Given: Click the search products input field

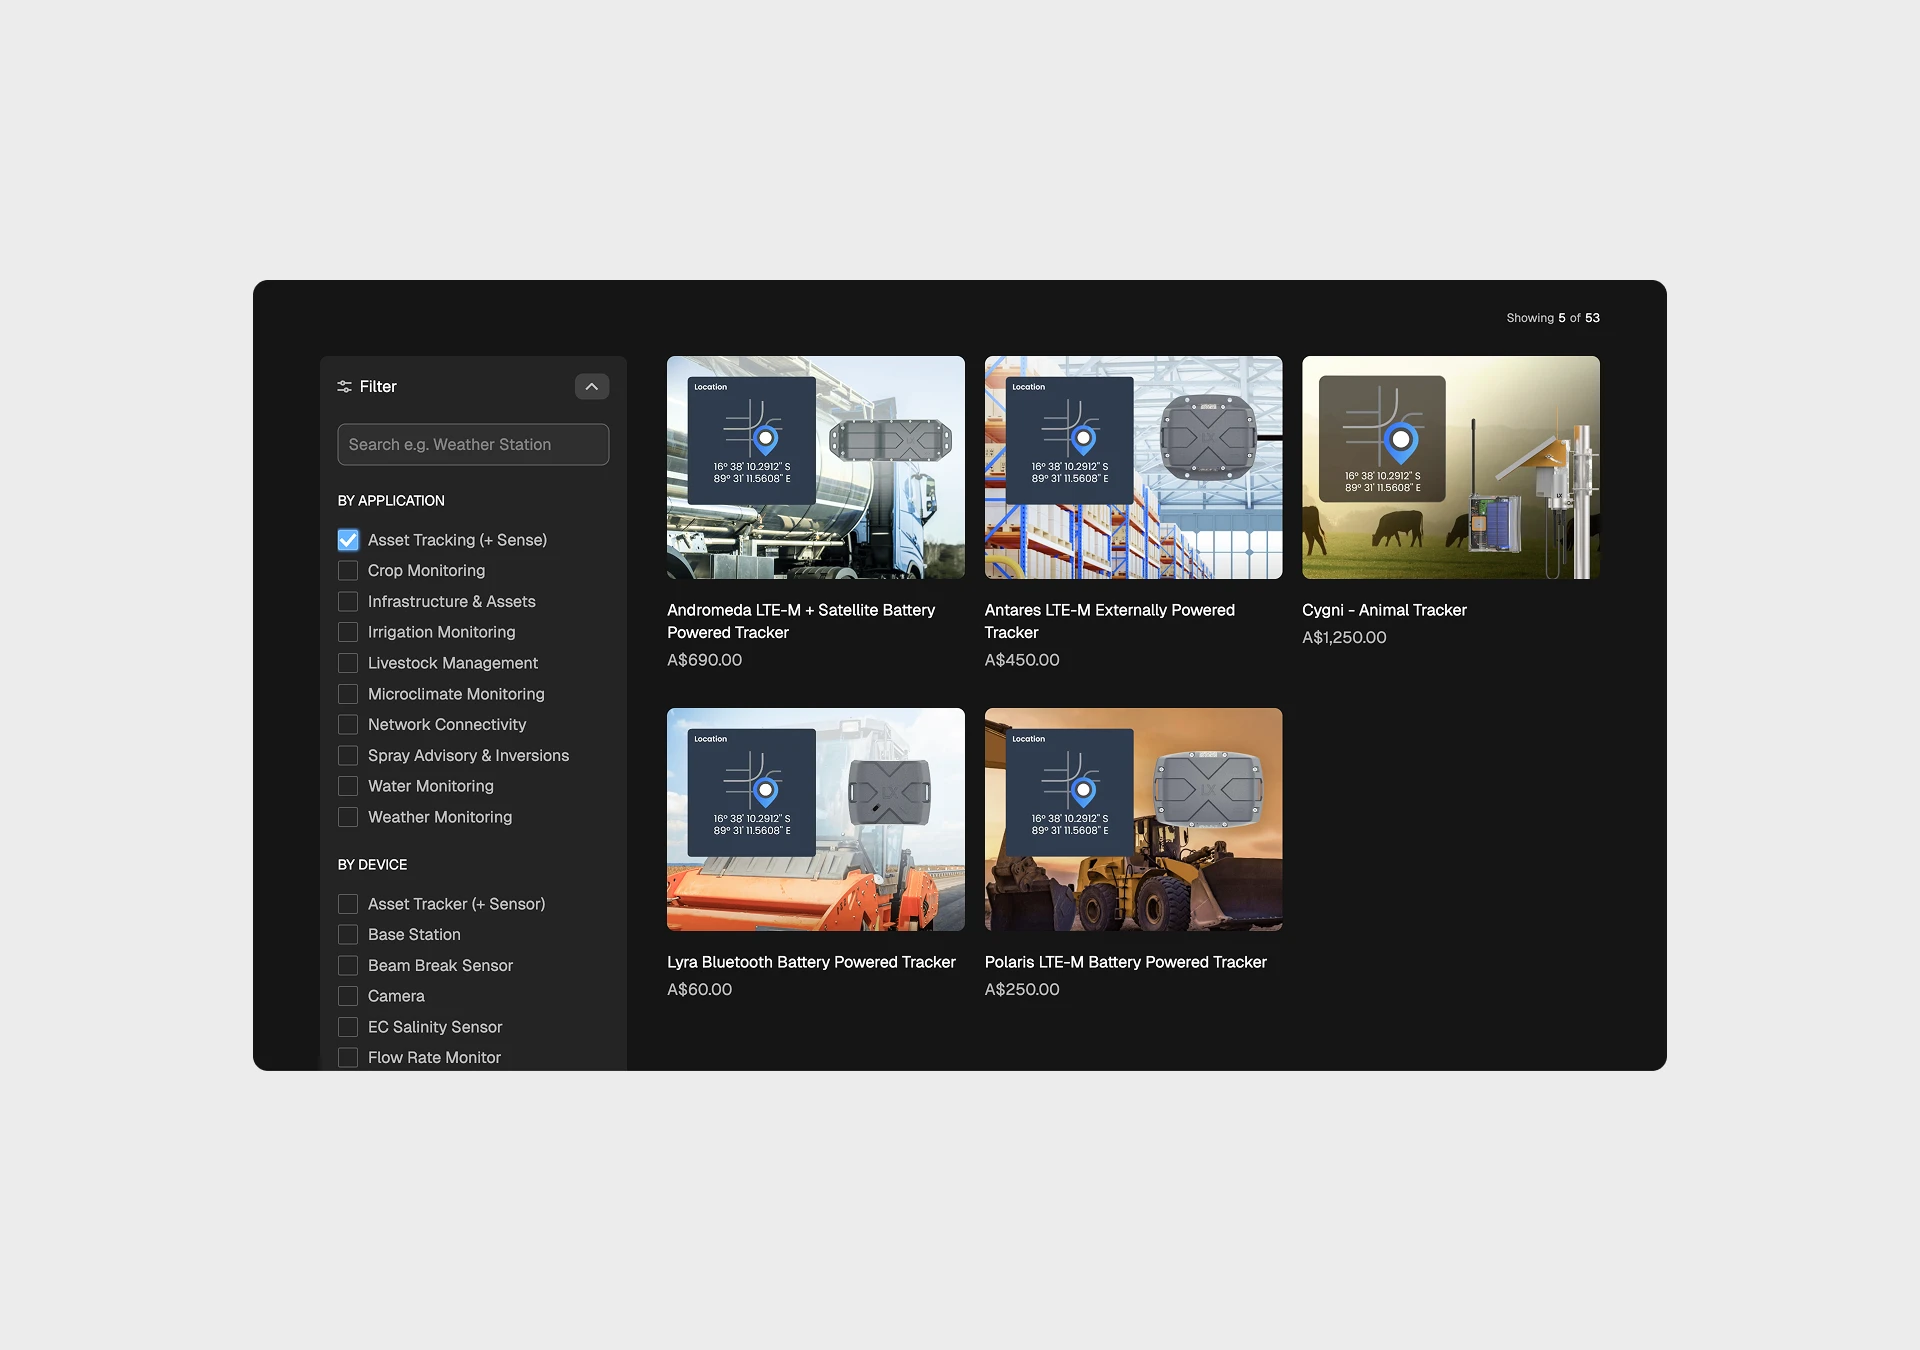Looking at the screenshot, I should [x=473, y=444].
